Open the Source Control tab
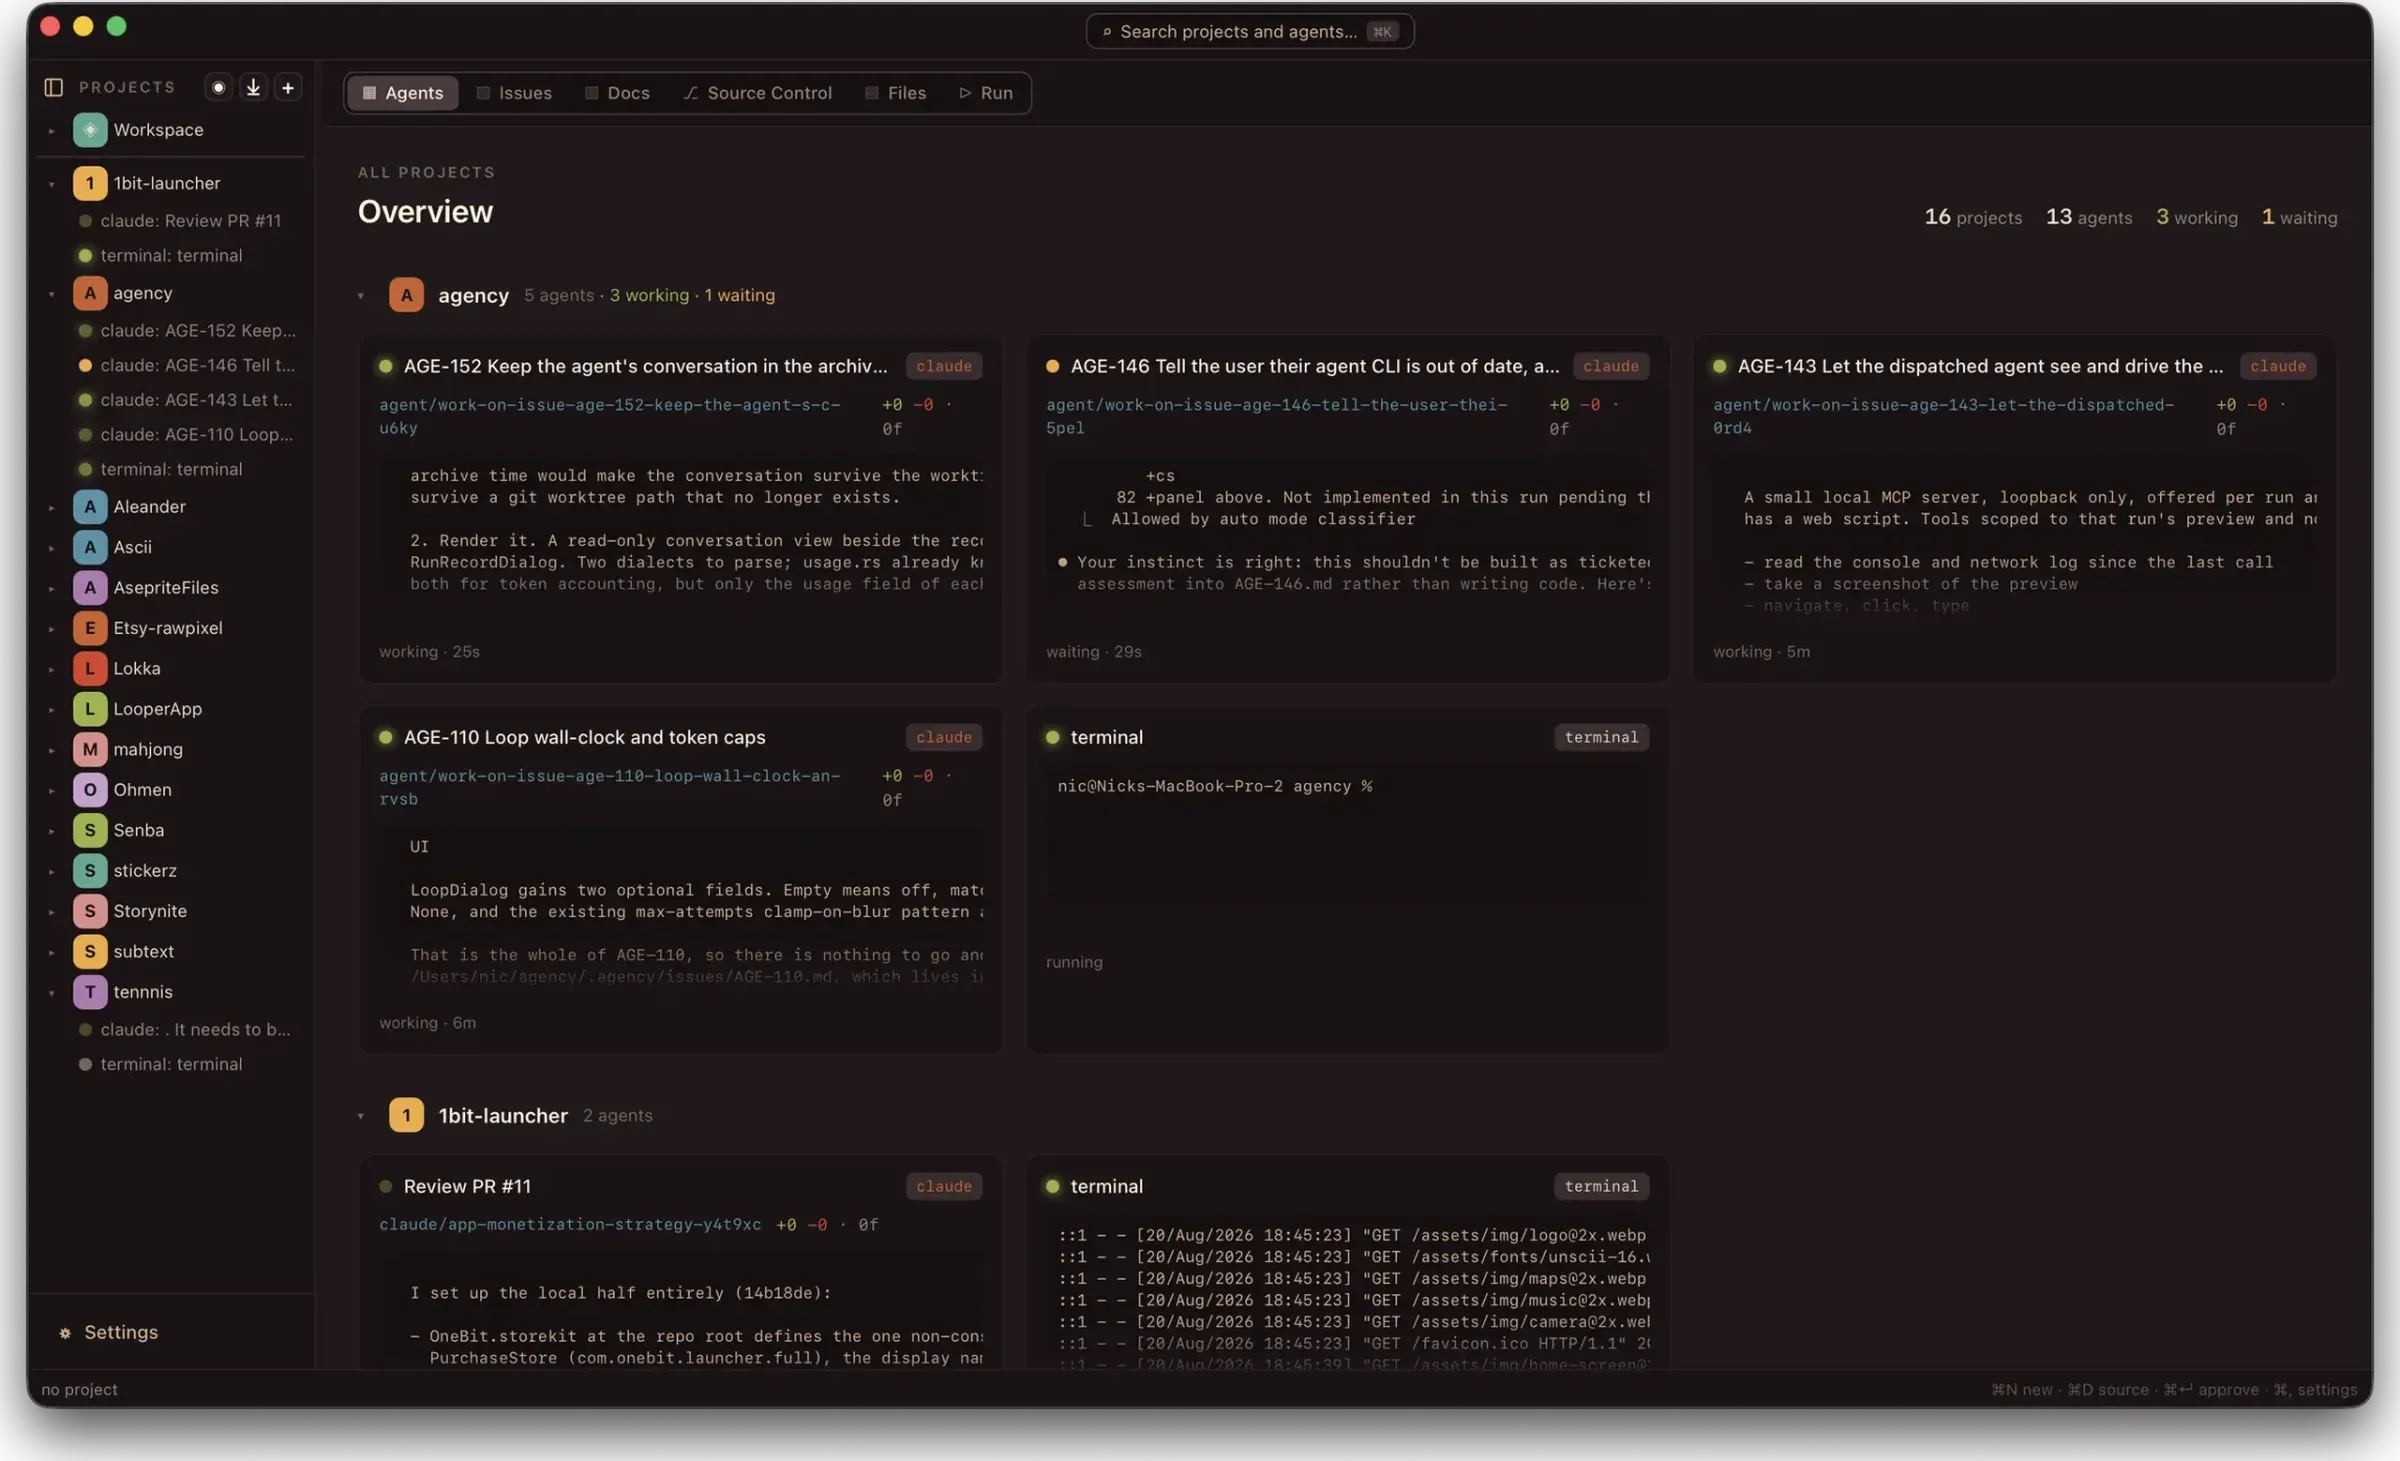Viewport: 2400px width, 1461px height. coord(758,93)
